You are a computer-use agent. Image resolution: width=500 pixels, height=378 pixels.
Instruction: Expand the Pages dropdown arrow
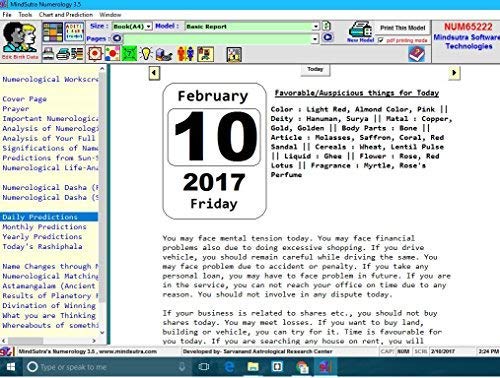pyautogui.click(x=315, y=39)
